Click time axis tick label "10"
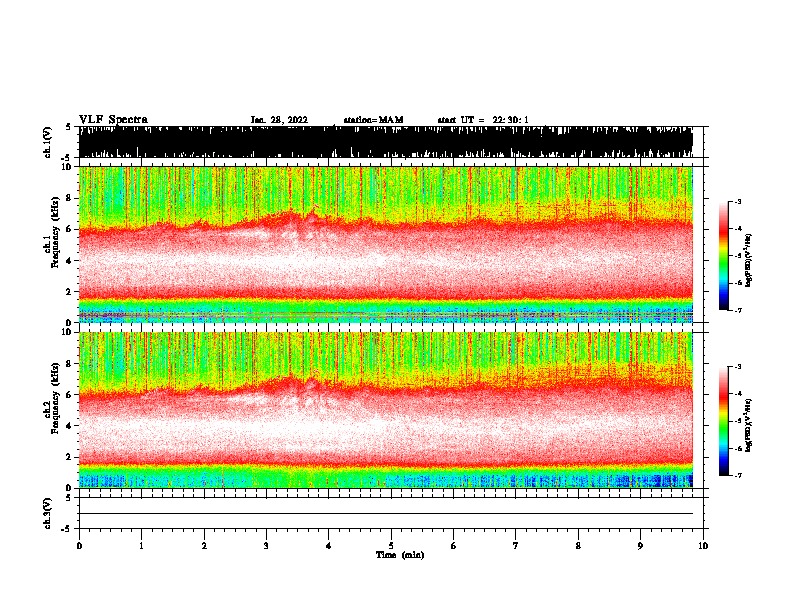 click(x=703, y=546)
